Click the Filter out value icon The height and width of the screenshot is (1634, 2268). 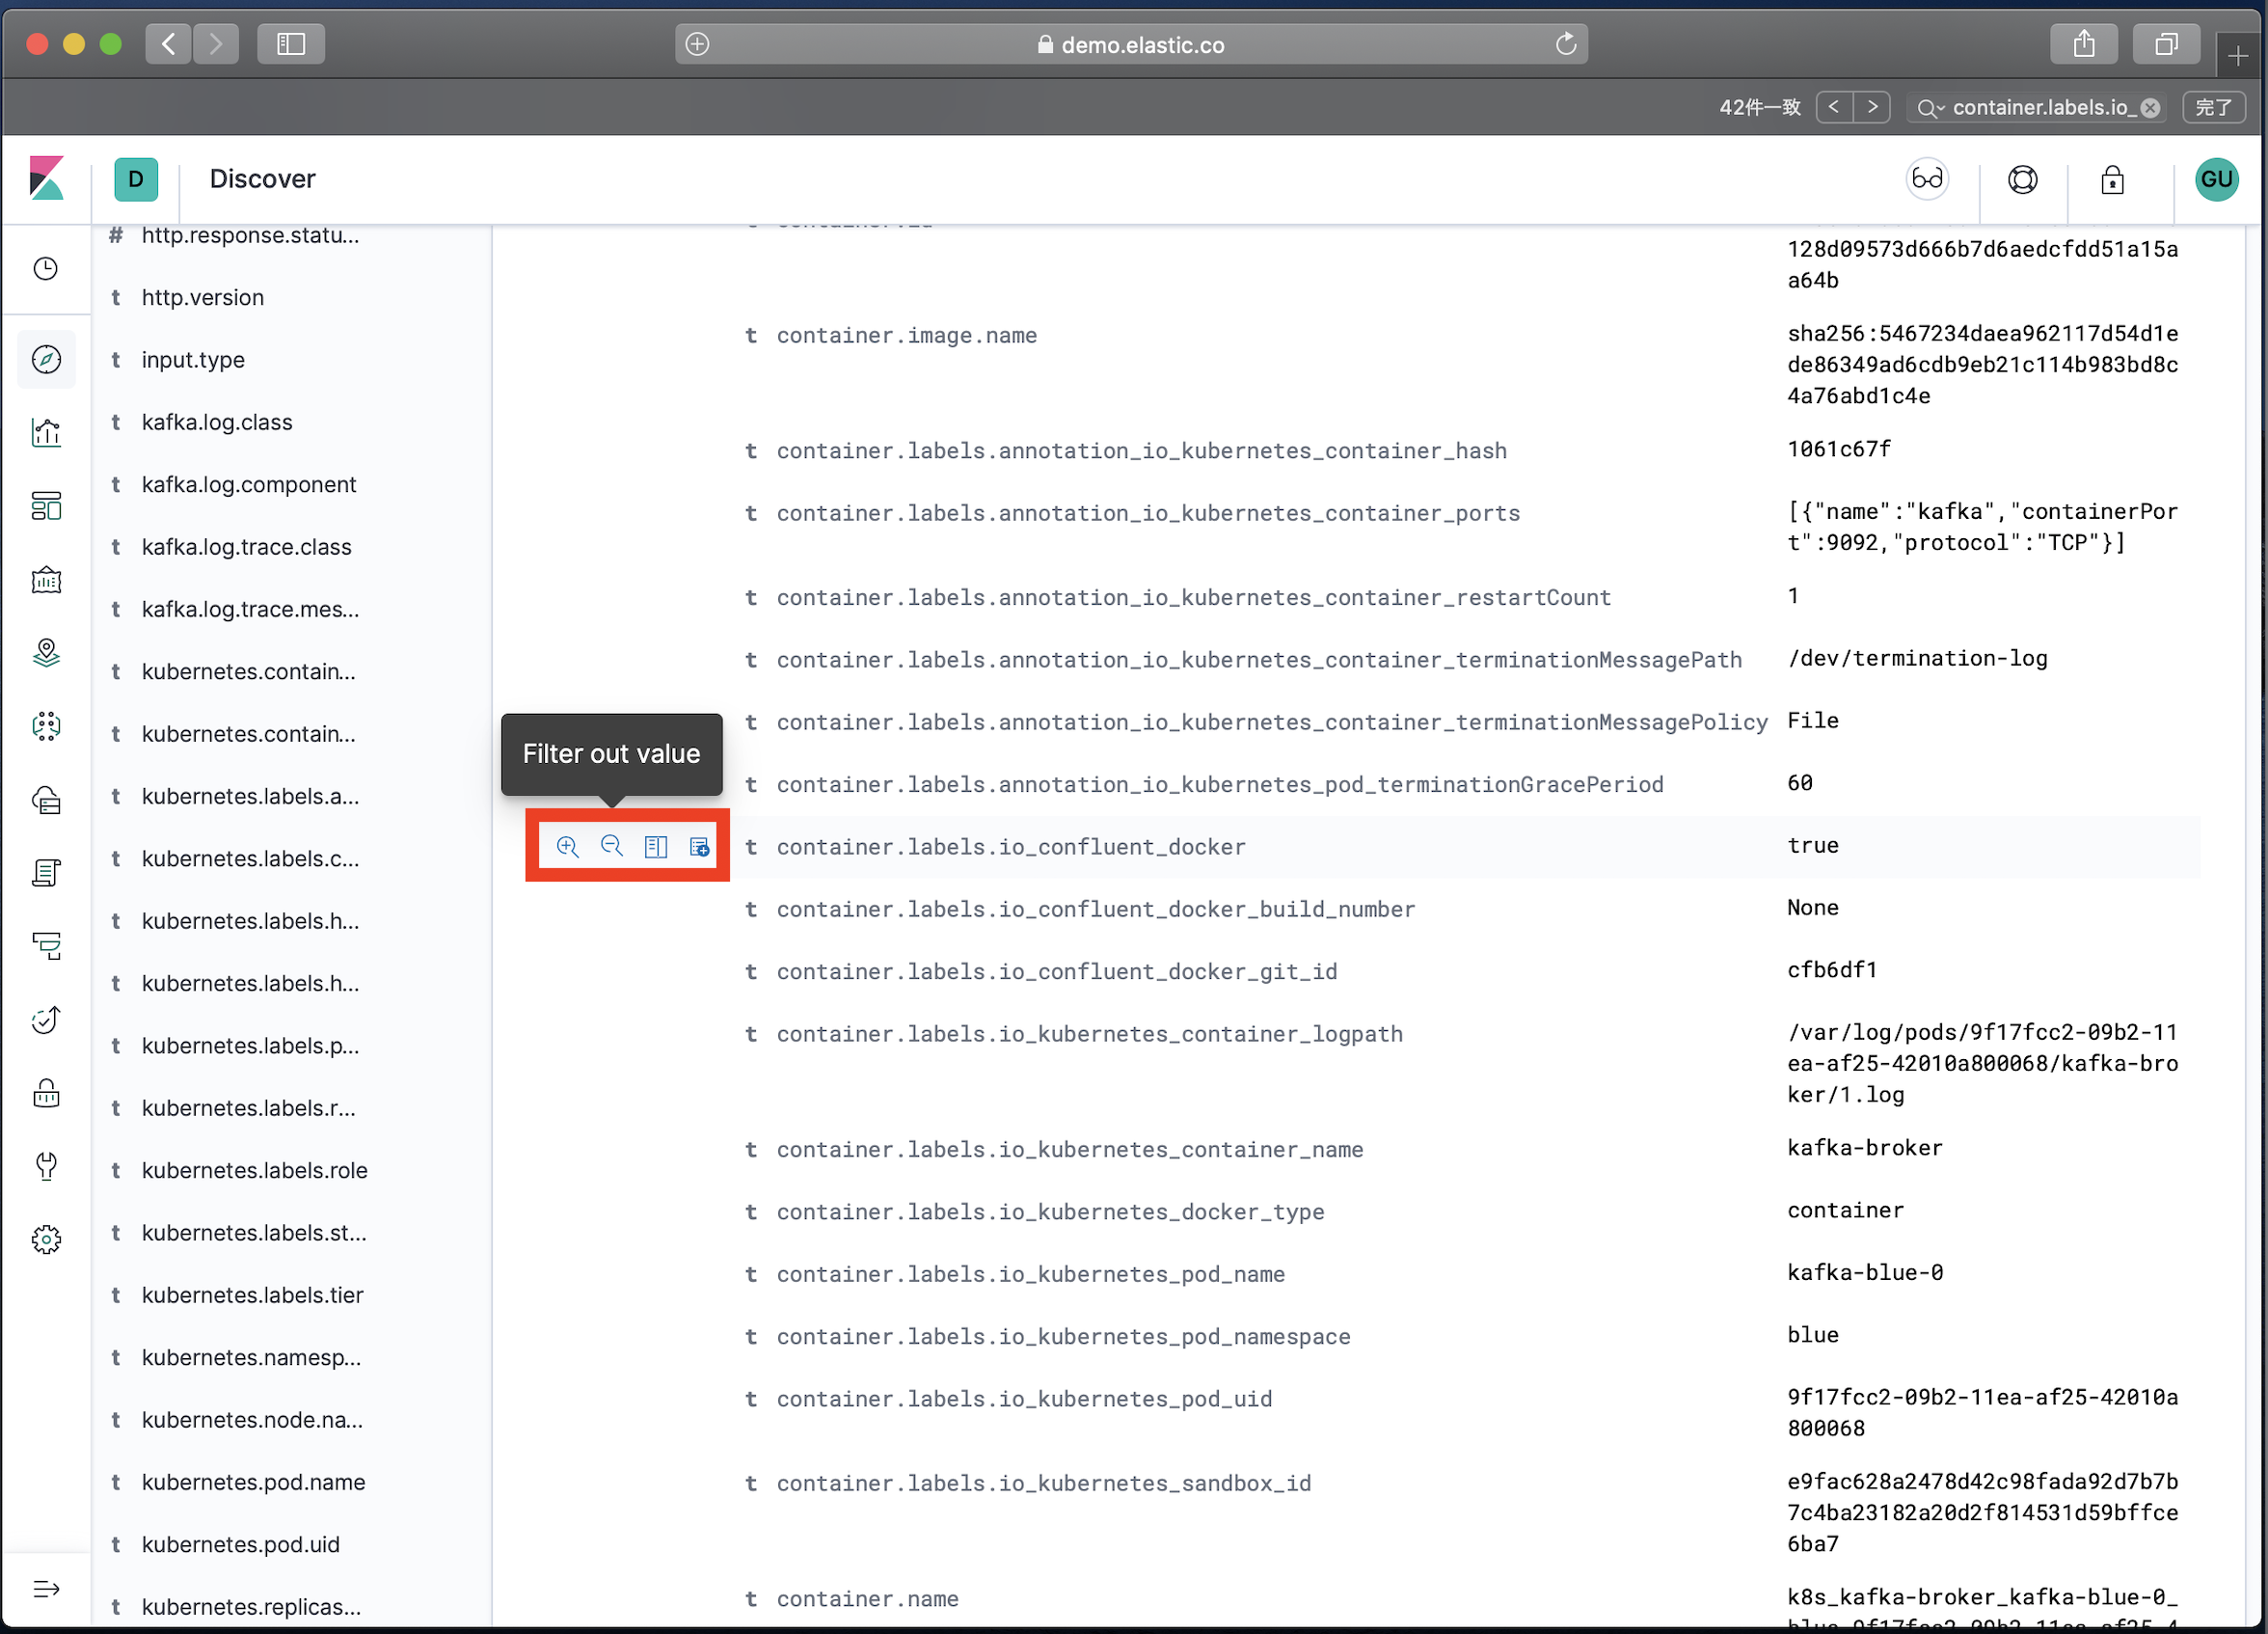[x=611, y=847]
